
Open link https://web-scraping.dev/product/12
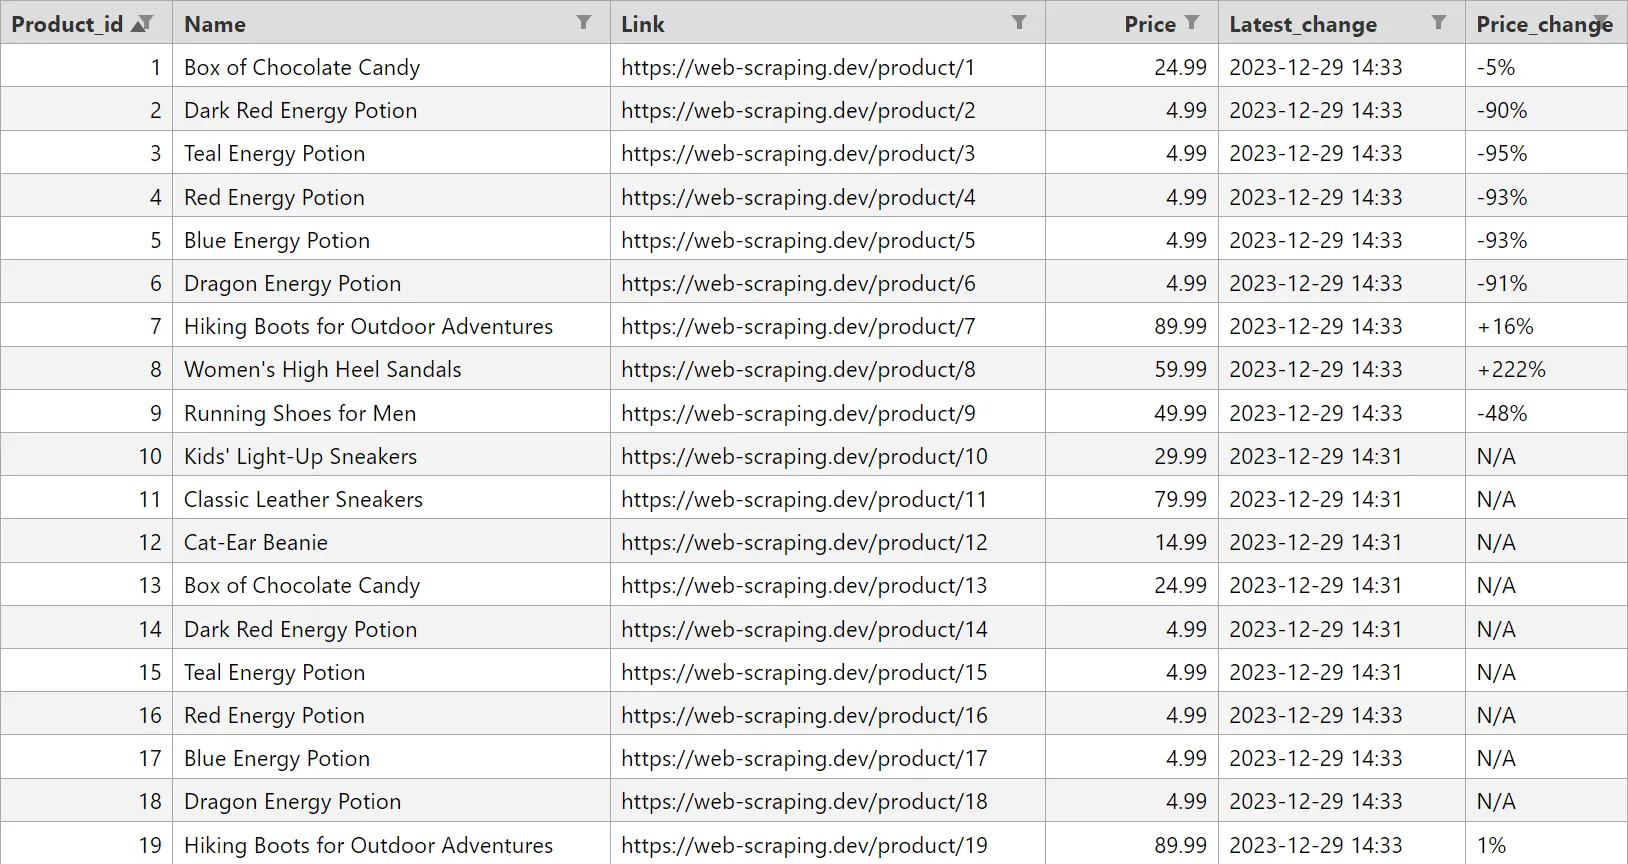coord(804,542)
